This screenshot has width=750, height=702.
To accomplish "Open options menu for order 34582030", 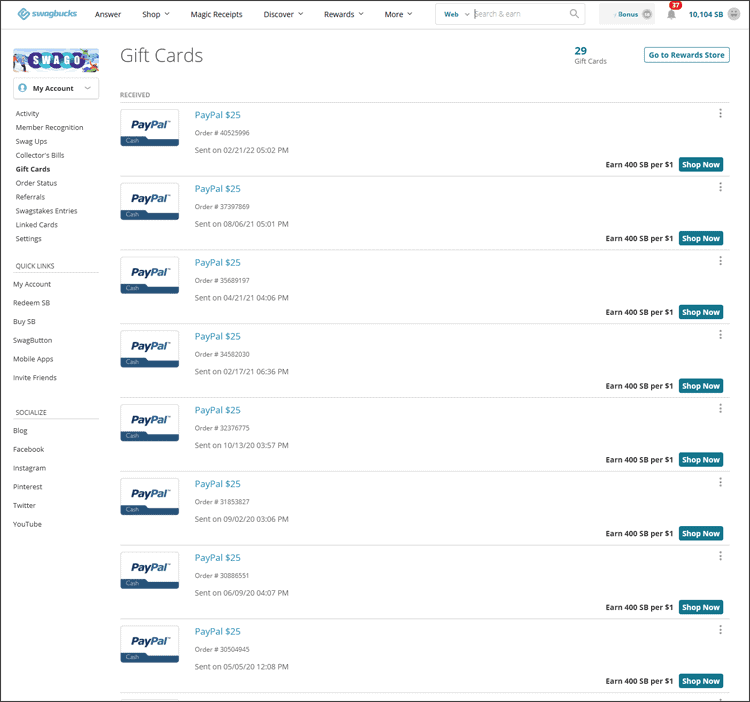I will click(720, 335).
